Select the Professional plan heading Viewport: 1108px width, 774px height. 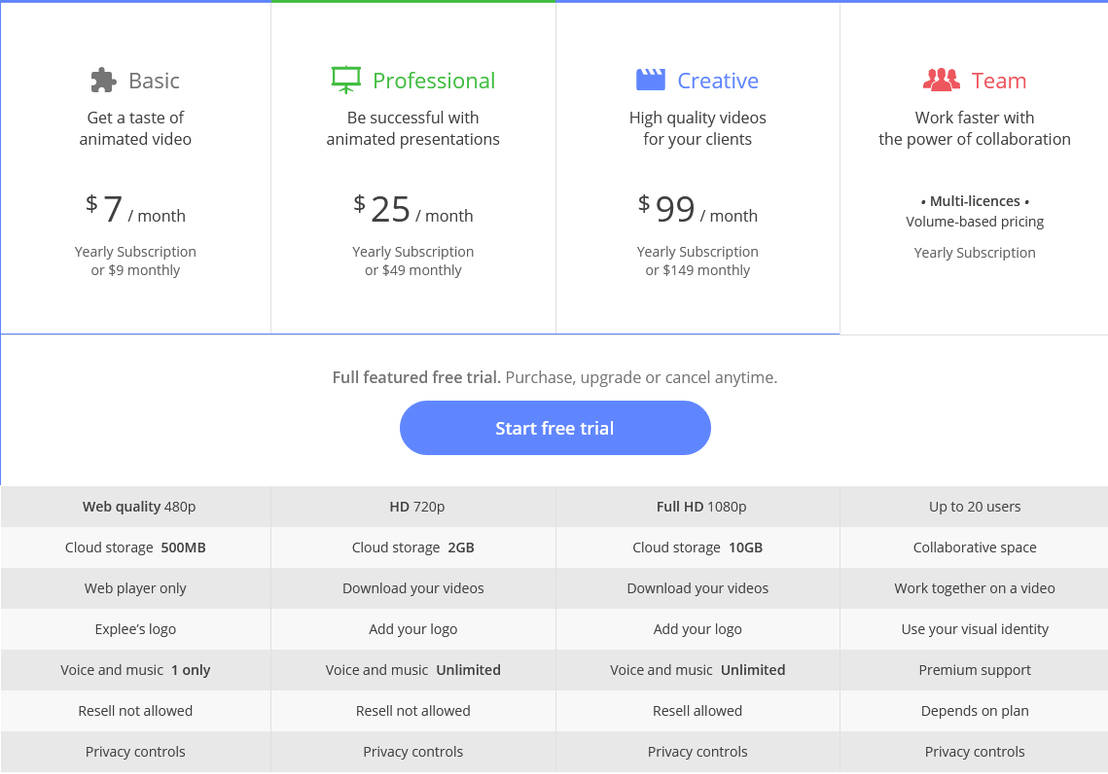click(x=433, y=81)
